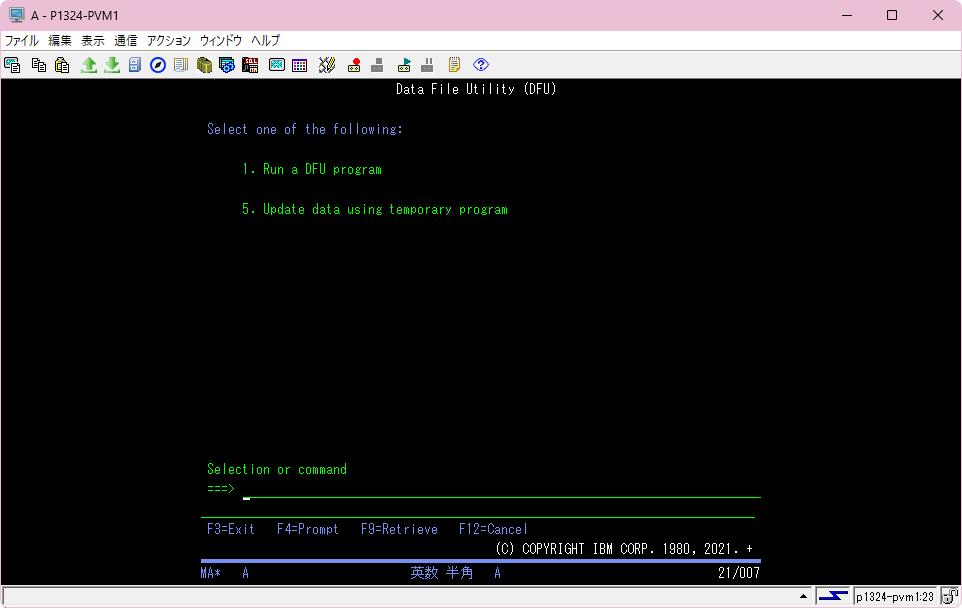Screen dimensions: 962x608
Task: Click F9=Retrieve function key label
Action: [399, 529]
